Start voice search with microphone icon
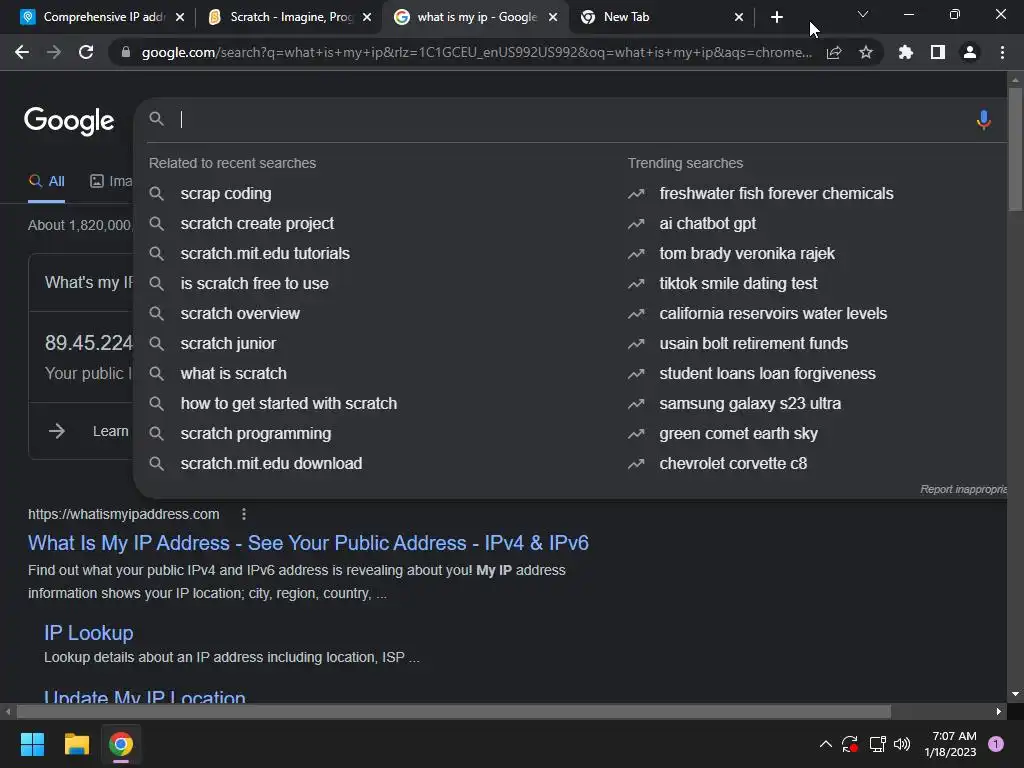 tap(984, 120)
